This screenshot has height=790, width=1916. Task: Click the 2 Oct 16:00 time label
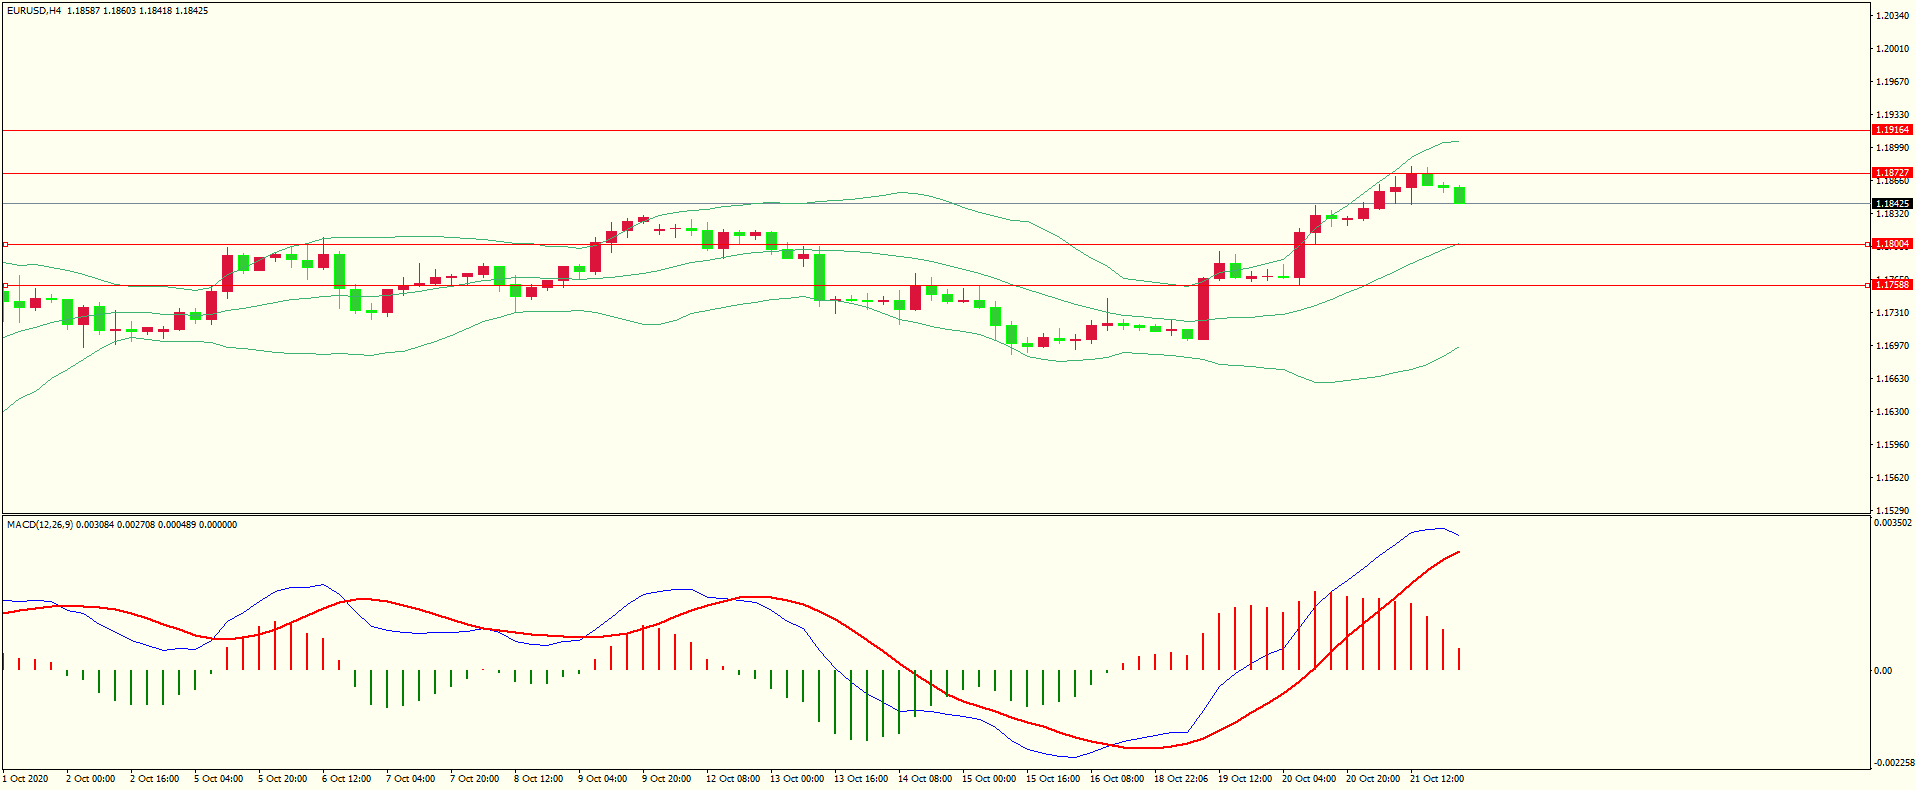click(155, 779)
